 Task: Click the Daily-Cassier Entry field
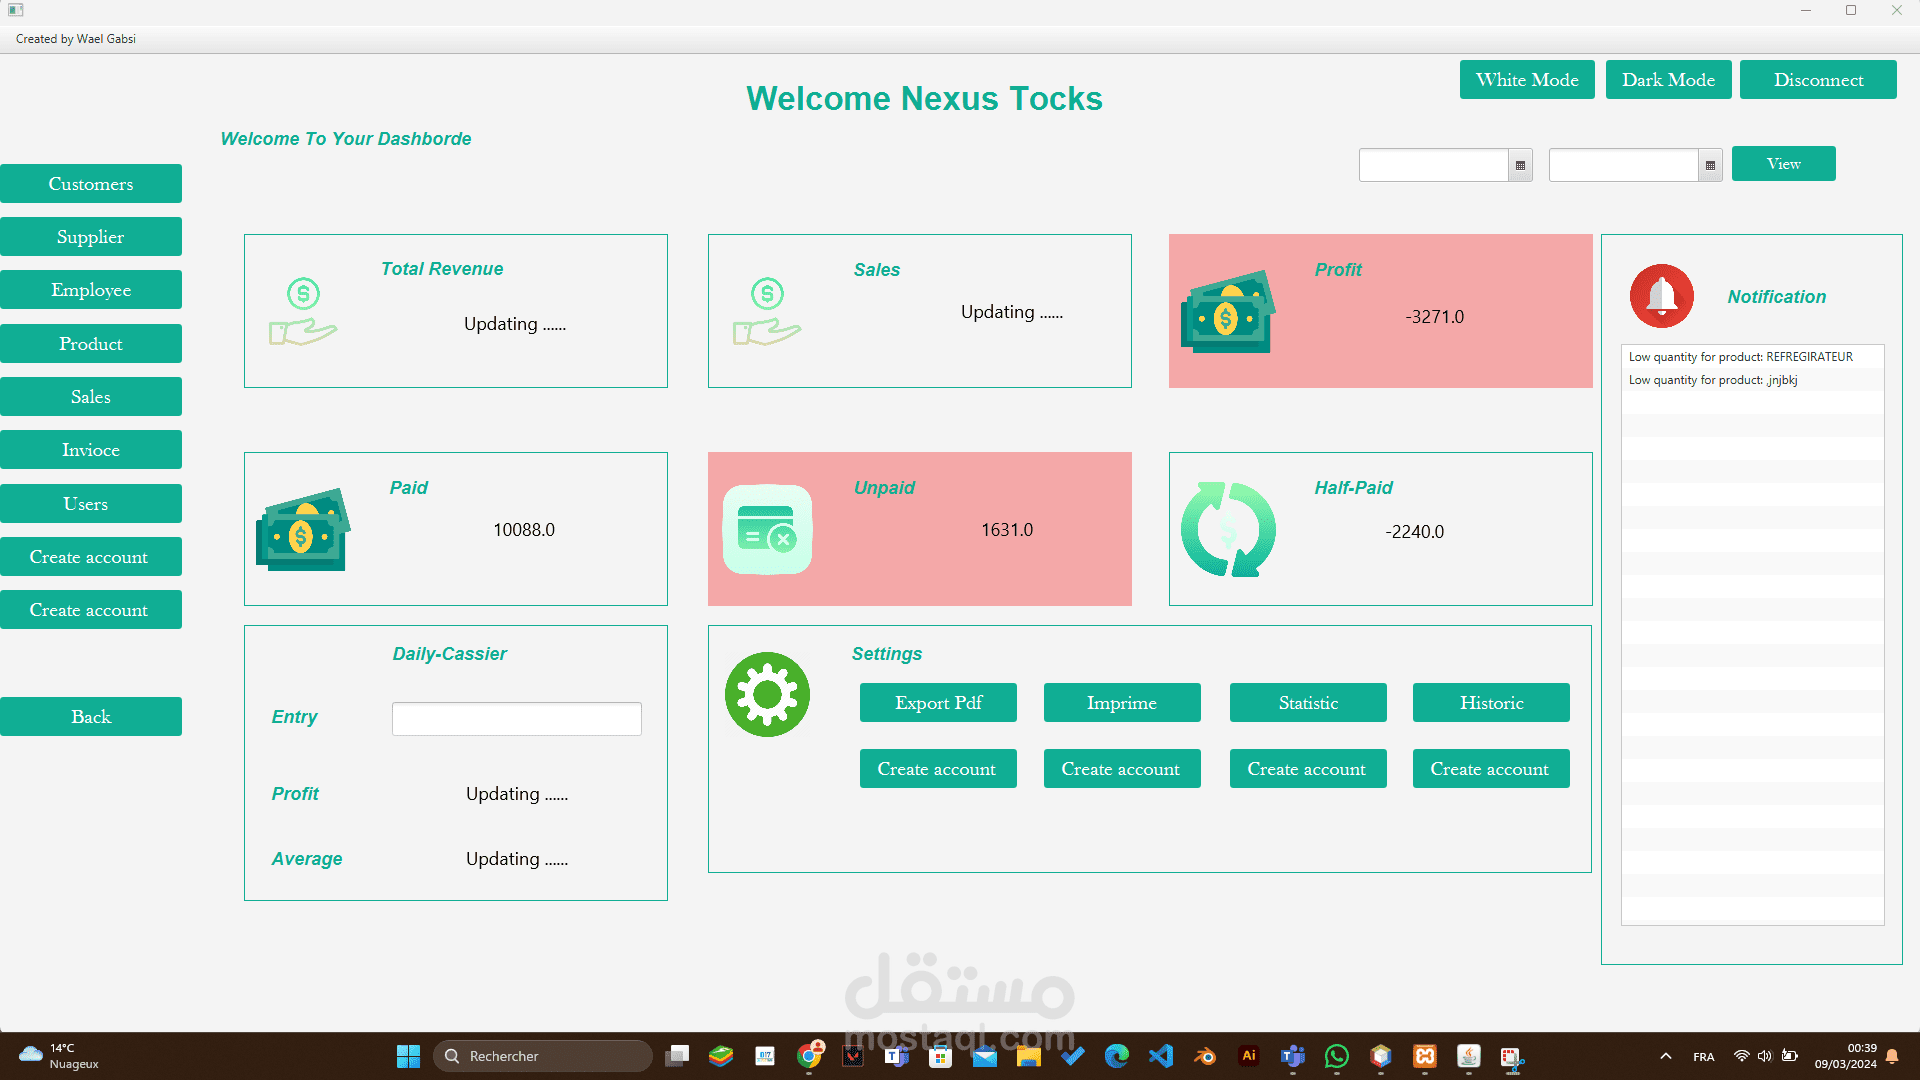(x=516, y=718)
